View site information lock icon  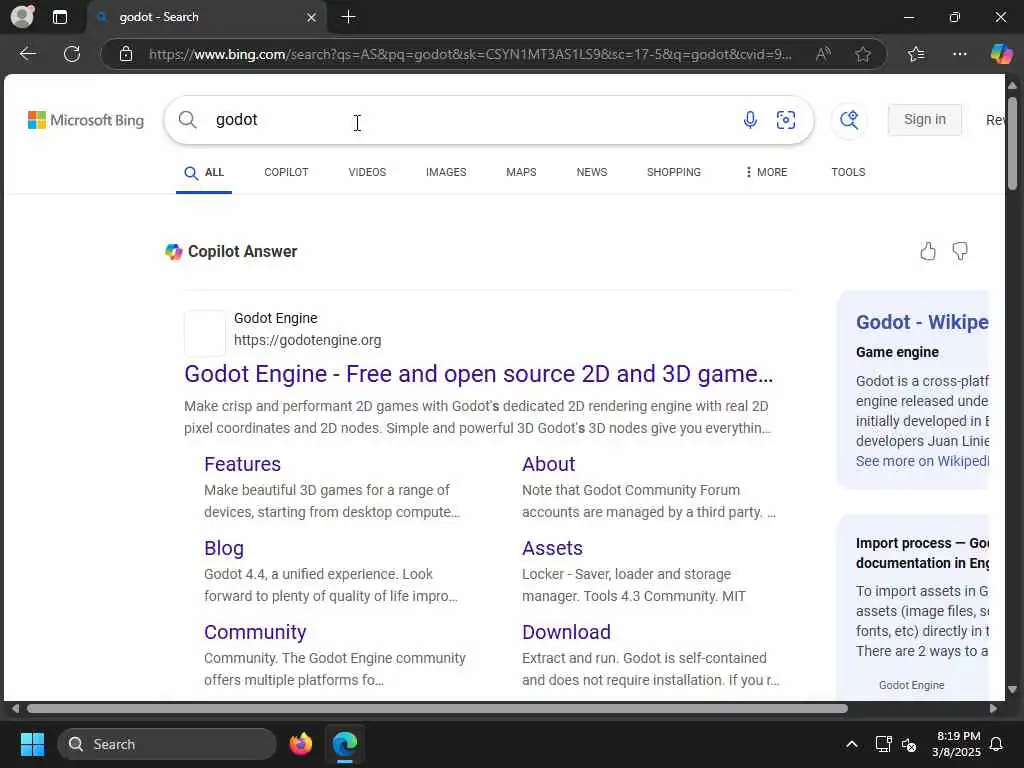pos(126,54)
